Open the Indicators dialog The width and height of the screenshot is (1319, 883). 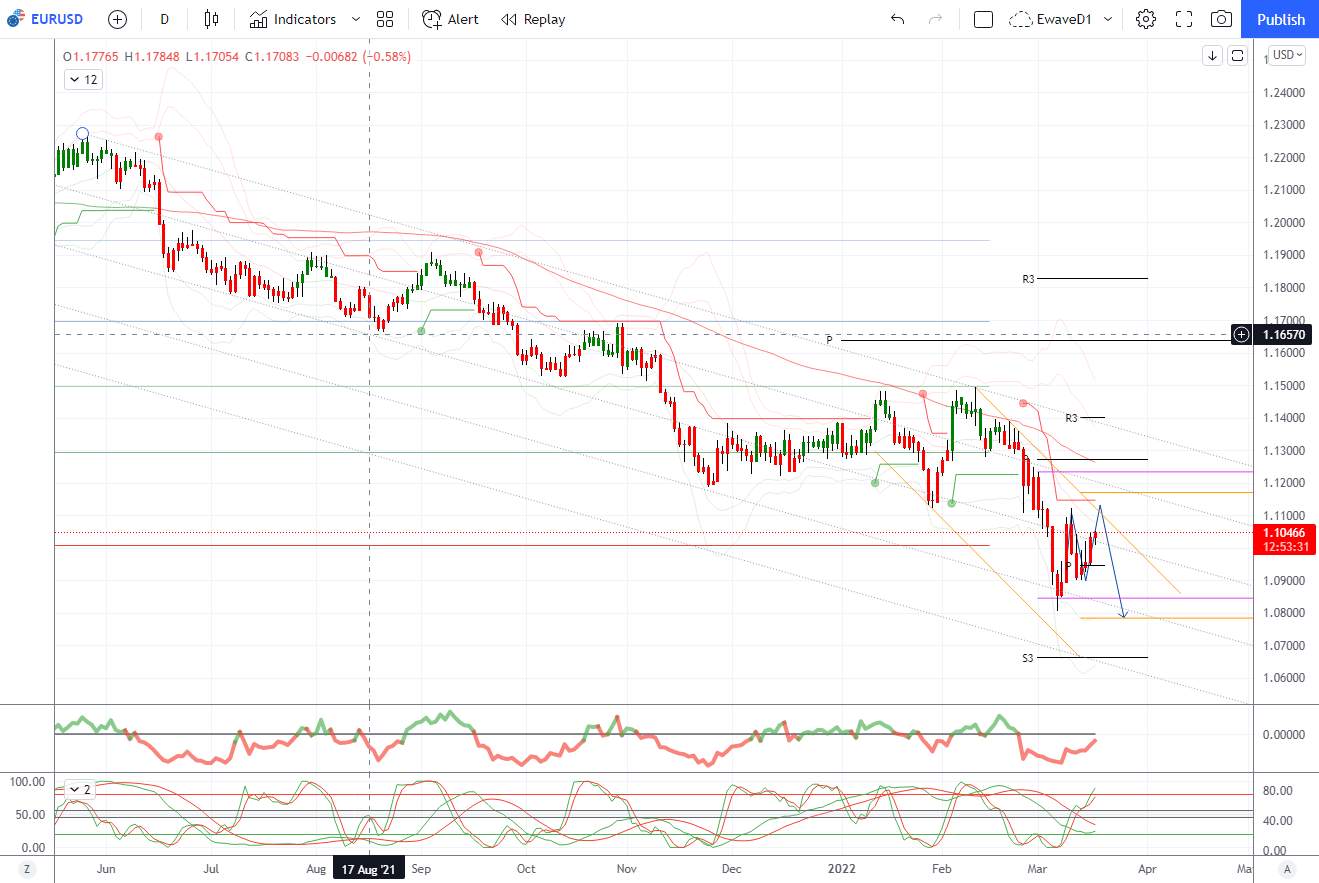[x=293, y=19]
